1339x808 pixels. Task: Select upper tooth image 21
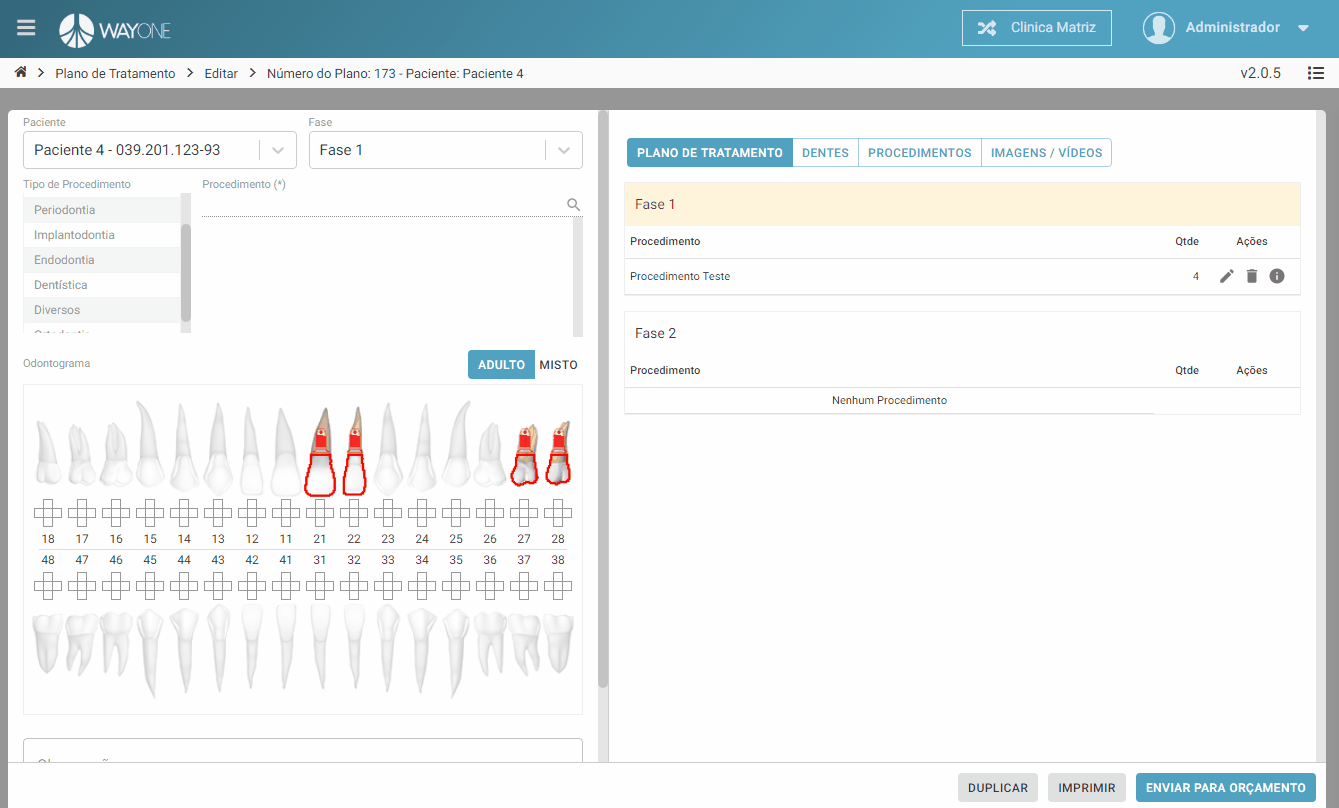[320, 451]
